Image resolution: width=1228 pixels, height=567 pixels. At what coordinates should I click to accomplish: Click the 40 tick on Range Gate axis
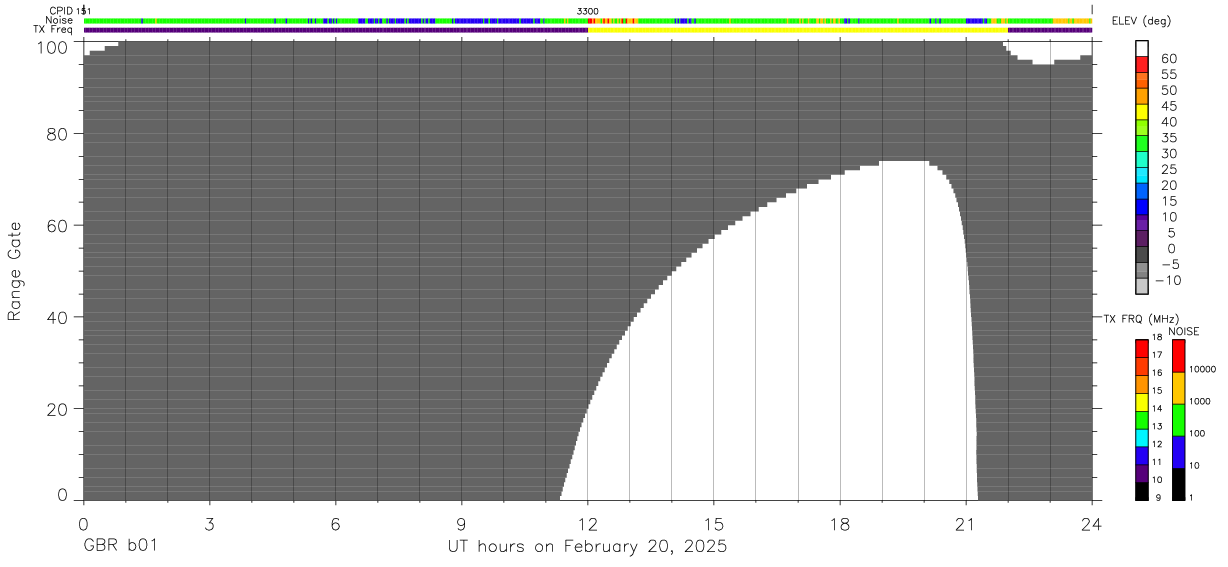(x=59, y=317)
